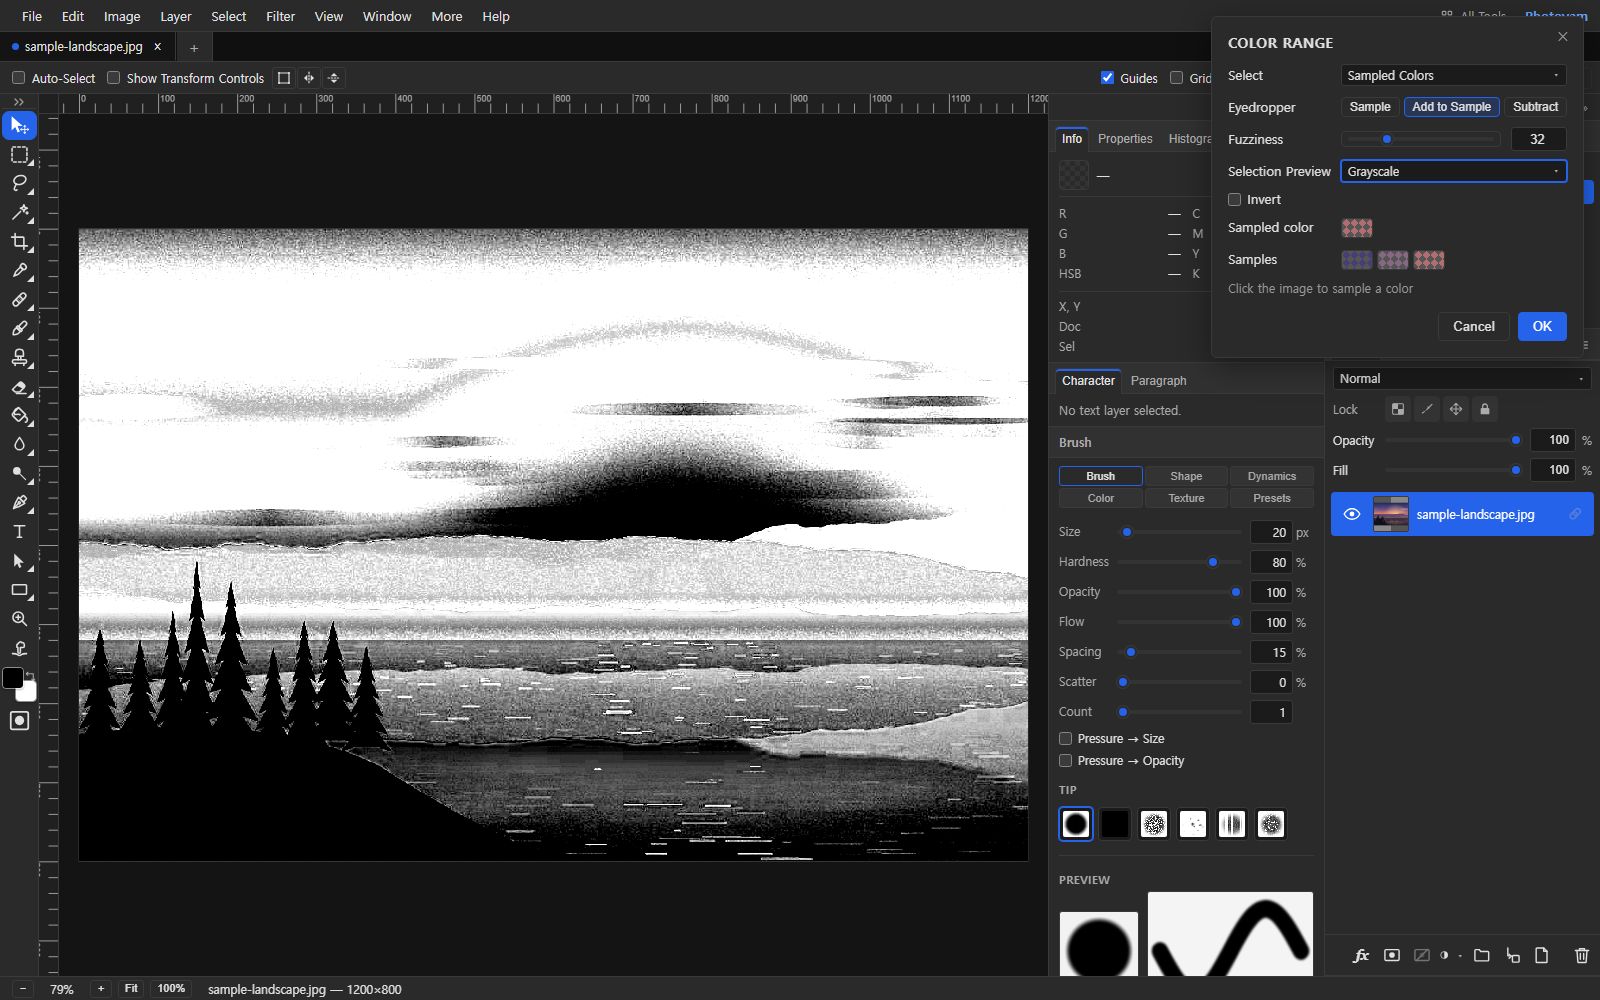Click the lock all layer icon

click(1485, 409)
